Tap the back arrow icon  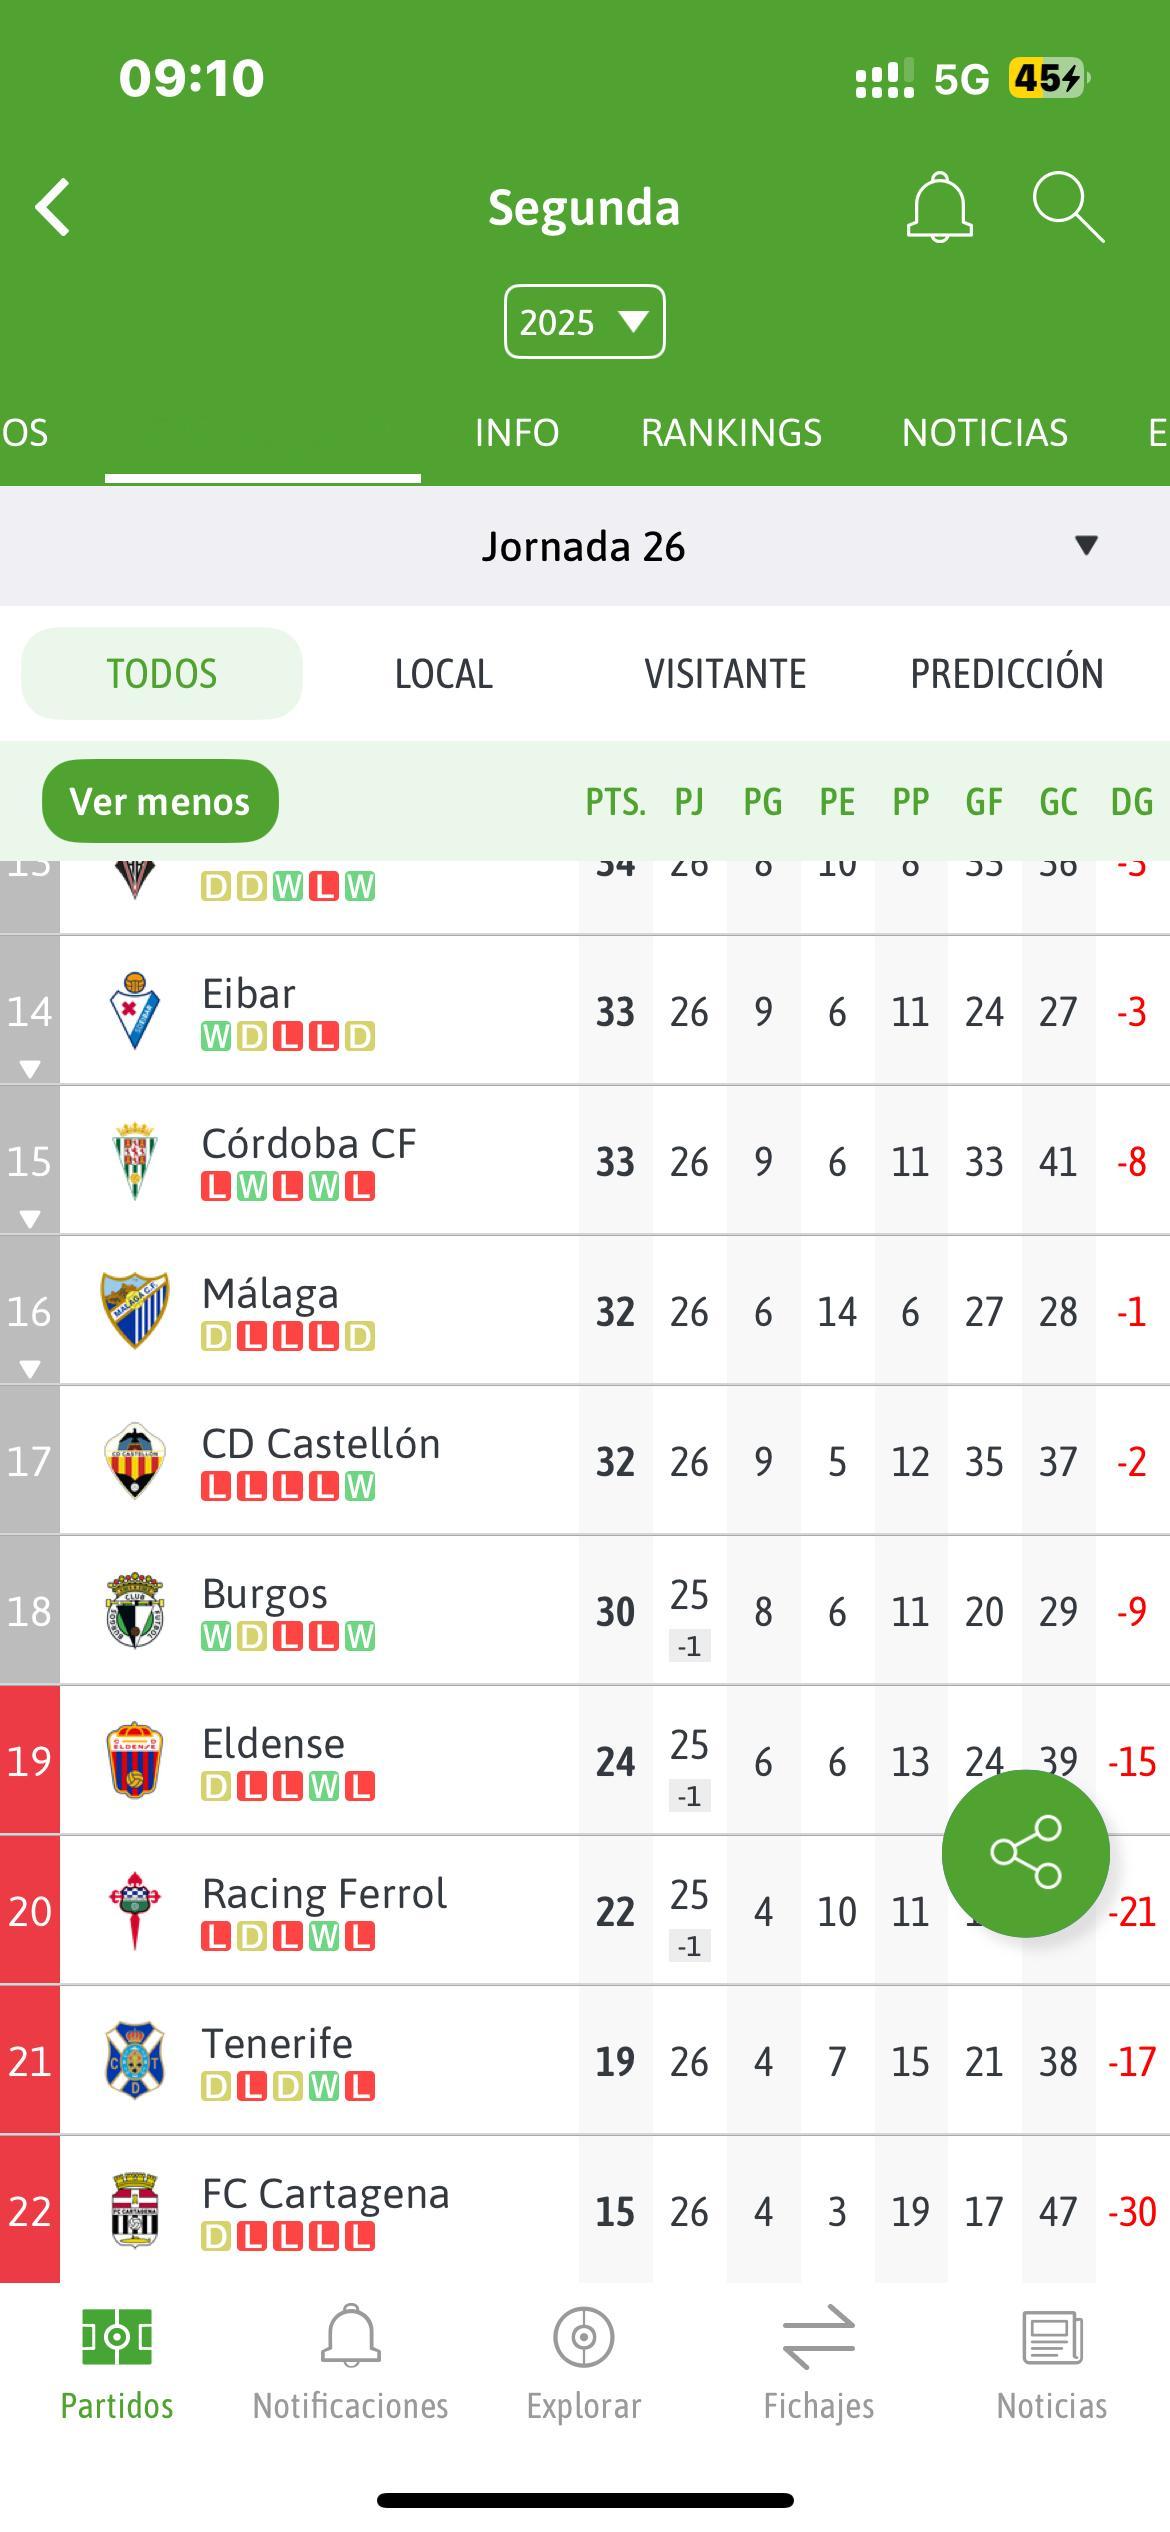click(x=53, y=208)
